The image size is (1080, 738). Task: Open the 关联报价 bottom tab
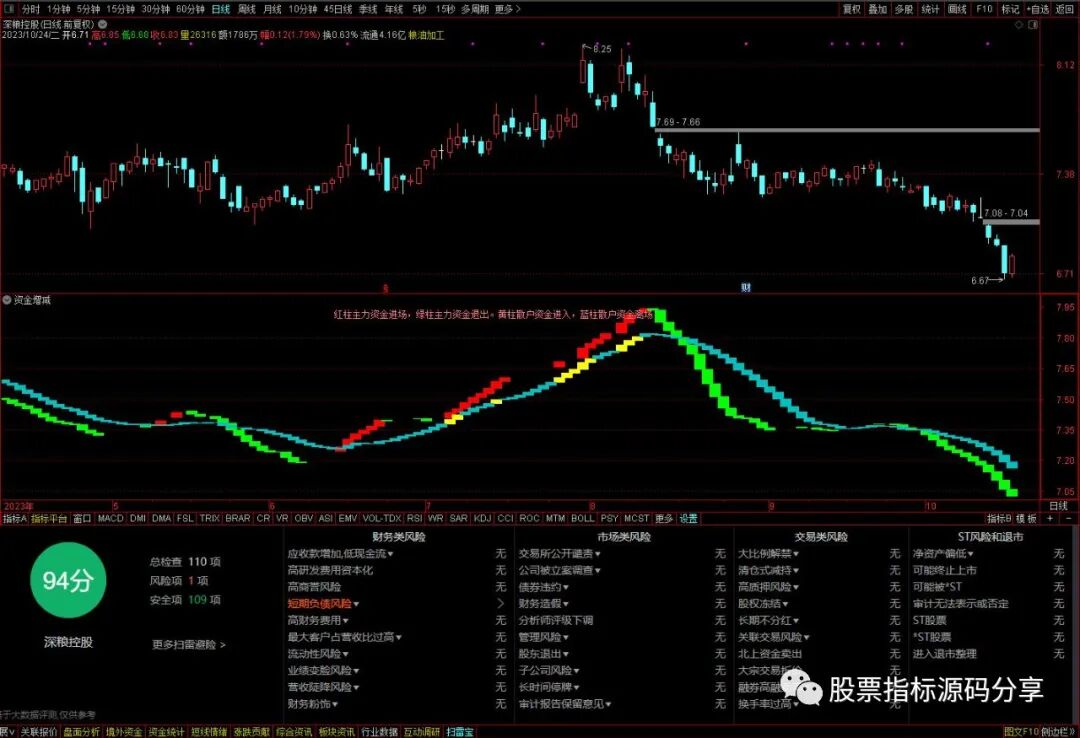click(x=39, y=732)
